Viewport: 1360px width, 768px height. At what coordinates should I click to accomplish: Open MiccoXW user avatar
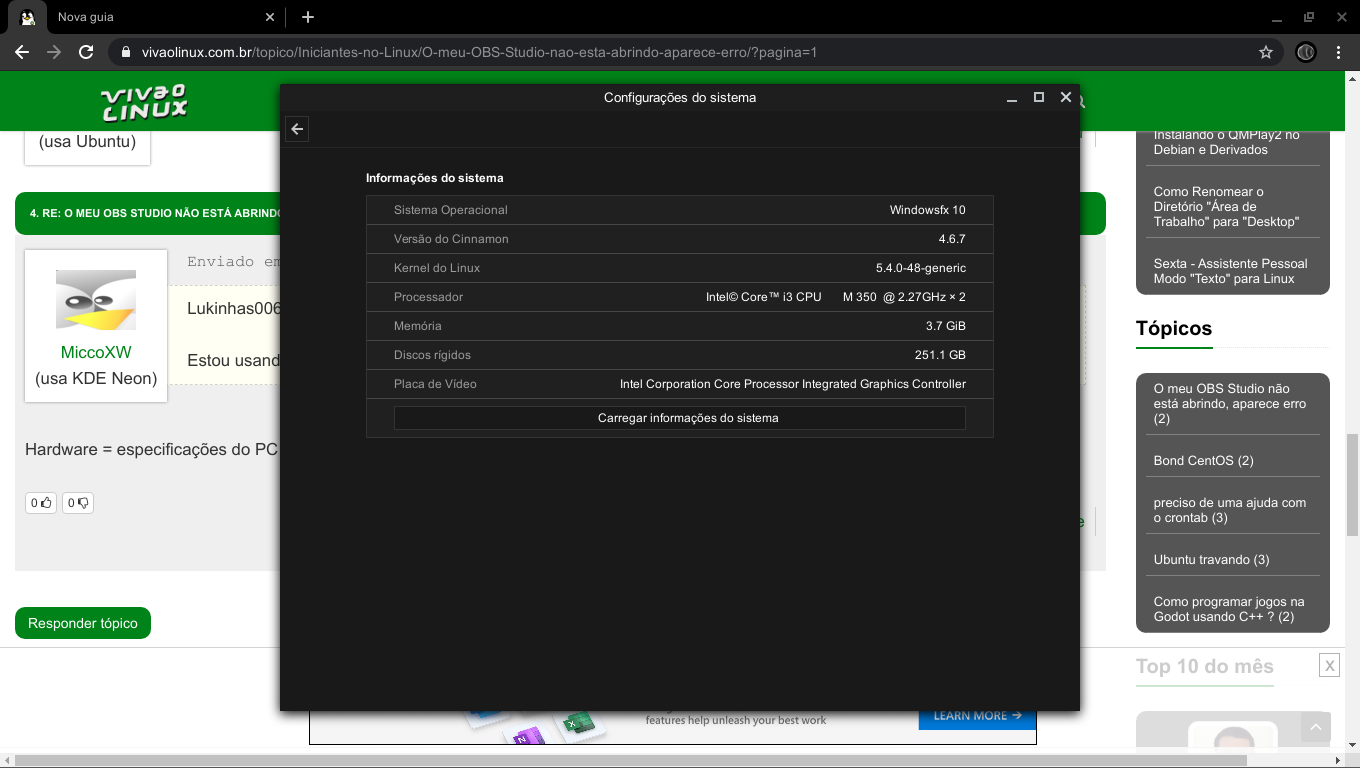coord(96,299)
